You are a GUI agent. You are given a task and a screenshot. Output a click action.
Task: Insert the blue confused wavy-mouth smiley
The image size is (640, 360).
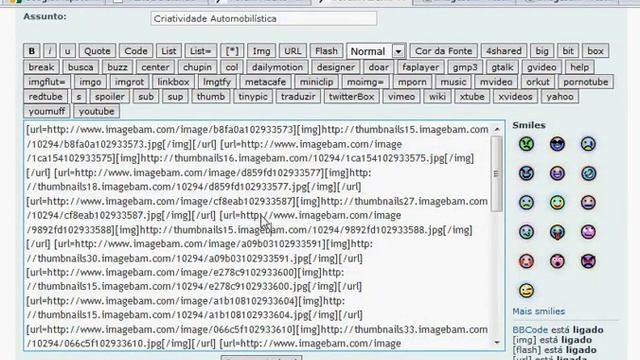[527, 232]
